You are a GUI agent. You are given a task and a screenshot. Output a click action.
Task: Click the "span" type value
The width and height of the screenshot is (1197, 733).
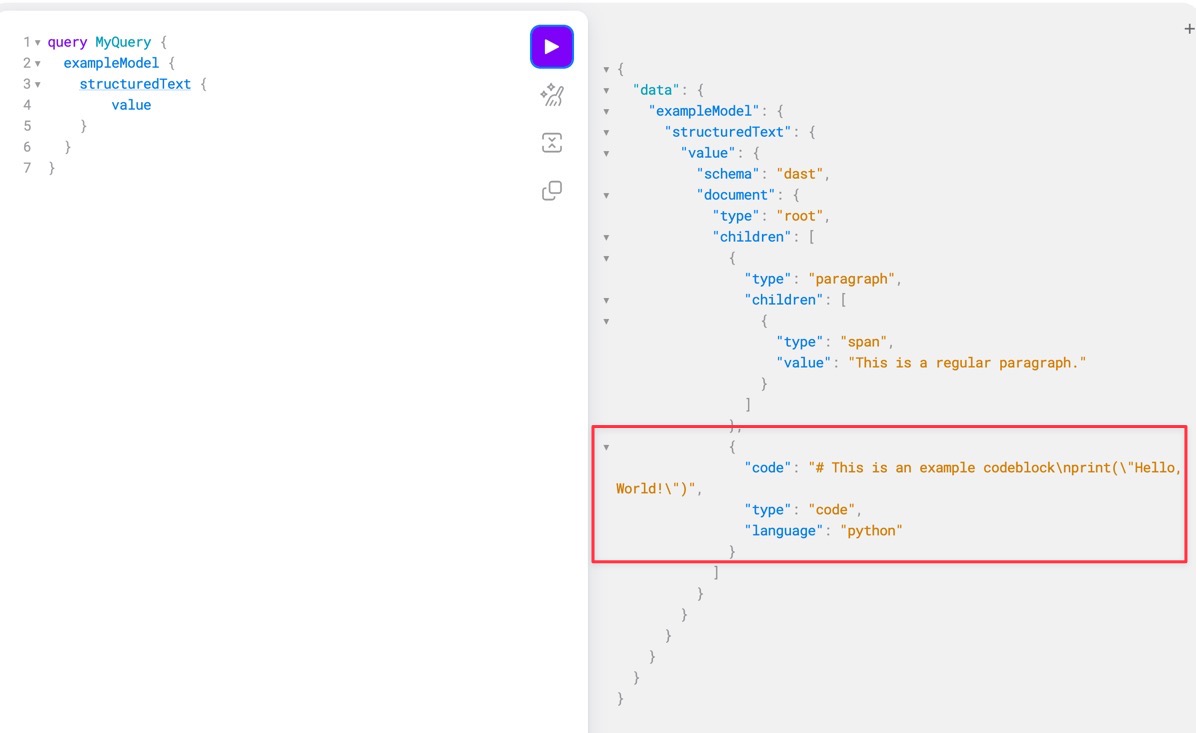[x=863, y=342]
